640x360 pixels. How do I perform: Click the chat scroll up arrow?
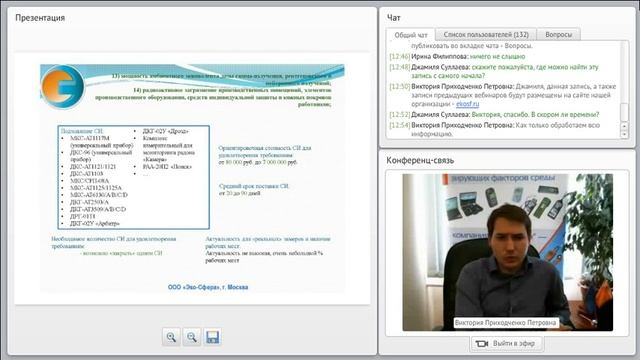point(624,126)
